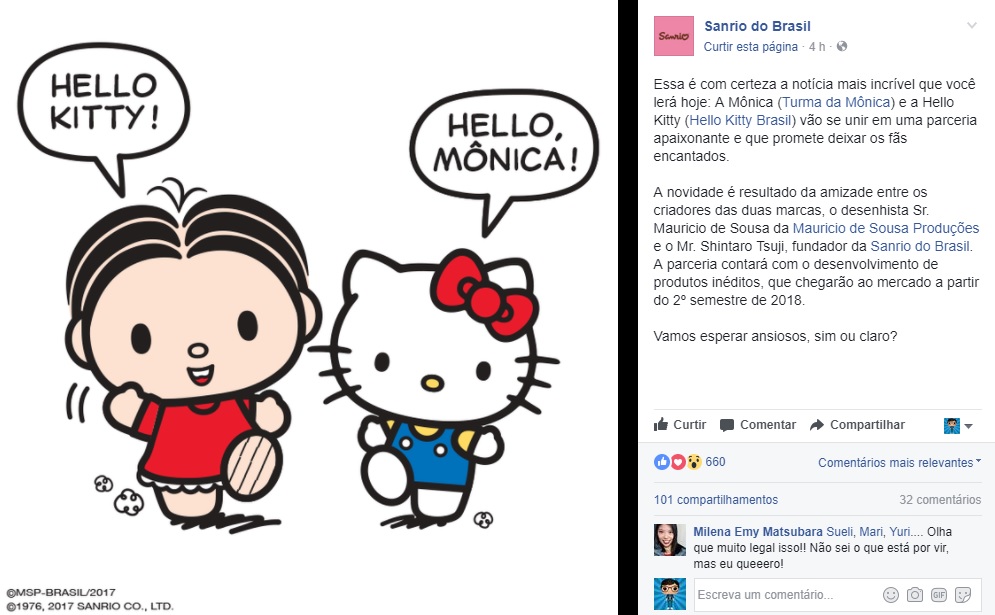Click Curtir esta página link
Viewport: 995px width, 615px height.
click(x=751, y=46)
